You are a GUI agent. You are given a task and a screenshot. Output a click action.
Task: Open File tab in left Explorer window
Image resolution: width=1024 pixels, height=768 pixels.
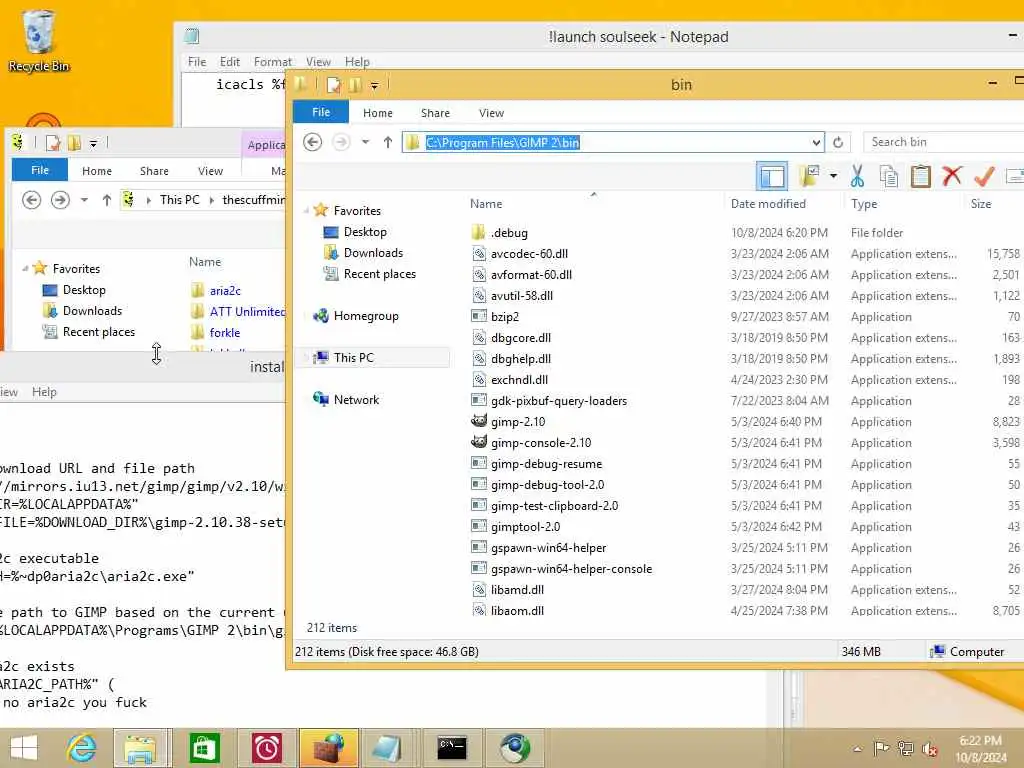(x=40, y=170)
